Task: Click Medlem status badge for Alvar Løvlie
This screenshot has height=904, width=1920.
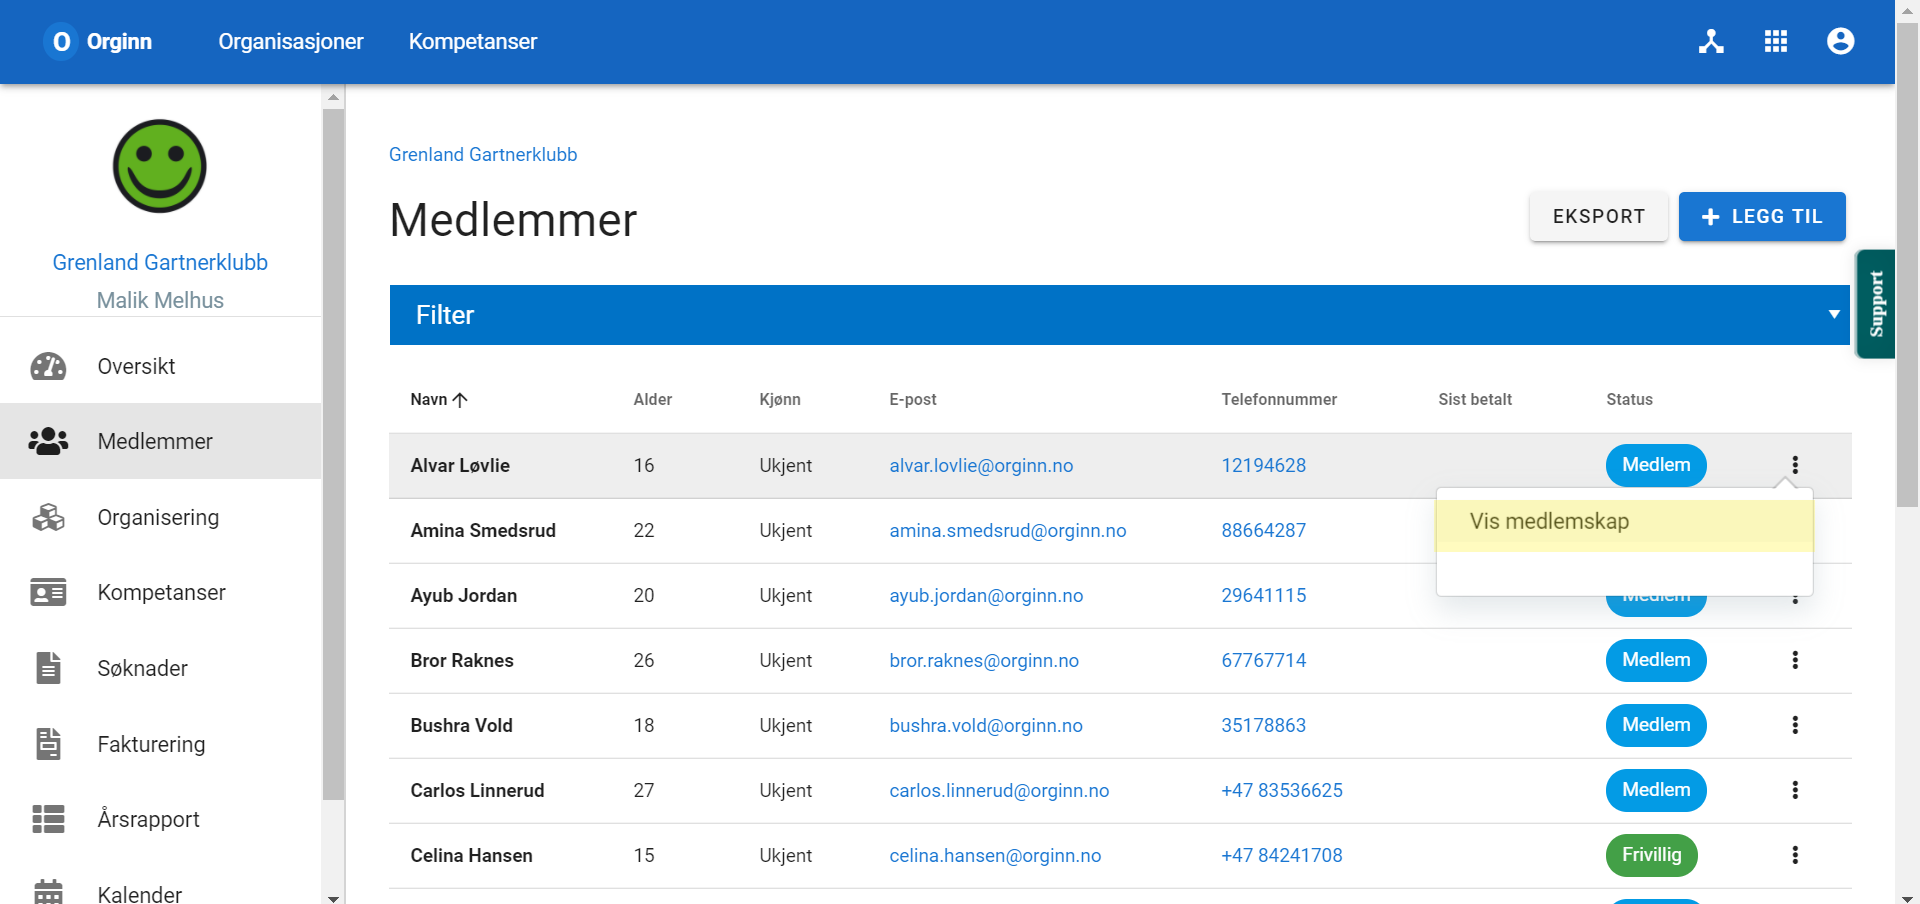Action: click(1656, 465)
